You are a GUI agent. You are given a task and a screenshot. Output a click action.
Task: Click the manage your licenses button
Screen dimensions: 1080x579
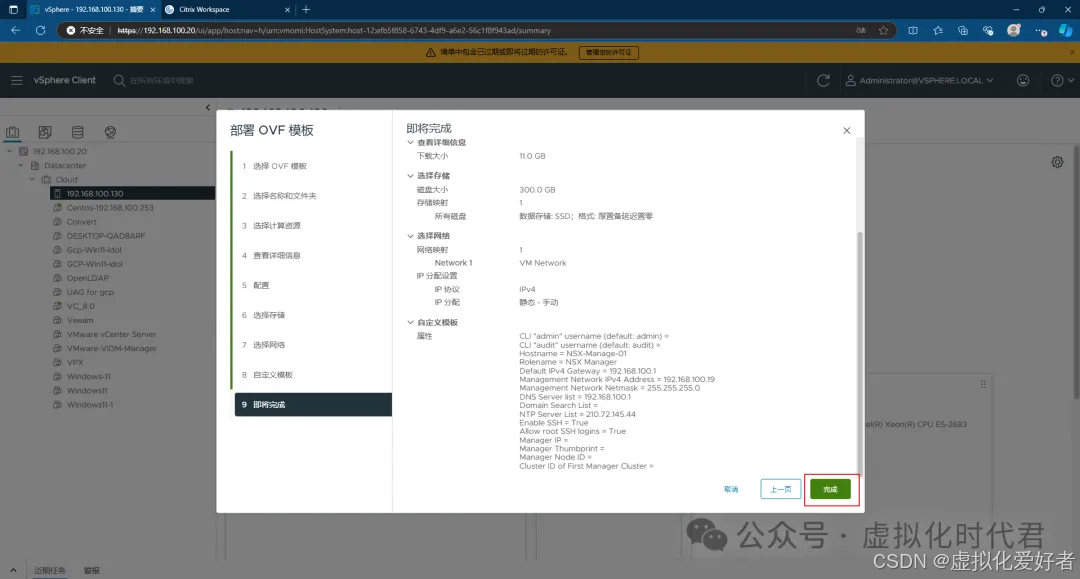[608, 52]
